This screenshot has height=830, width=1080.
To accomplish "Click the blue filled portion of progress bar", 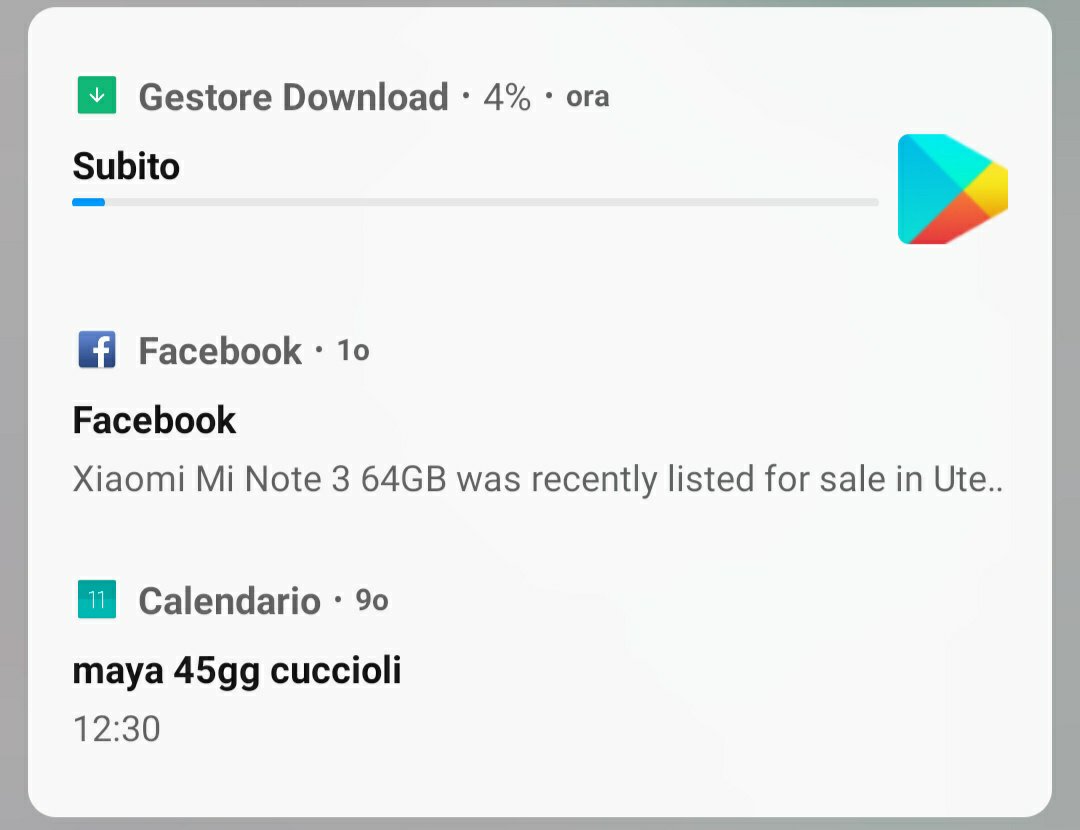I will [x=88, y=202].
